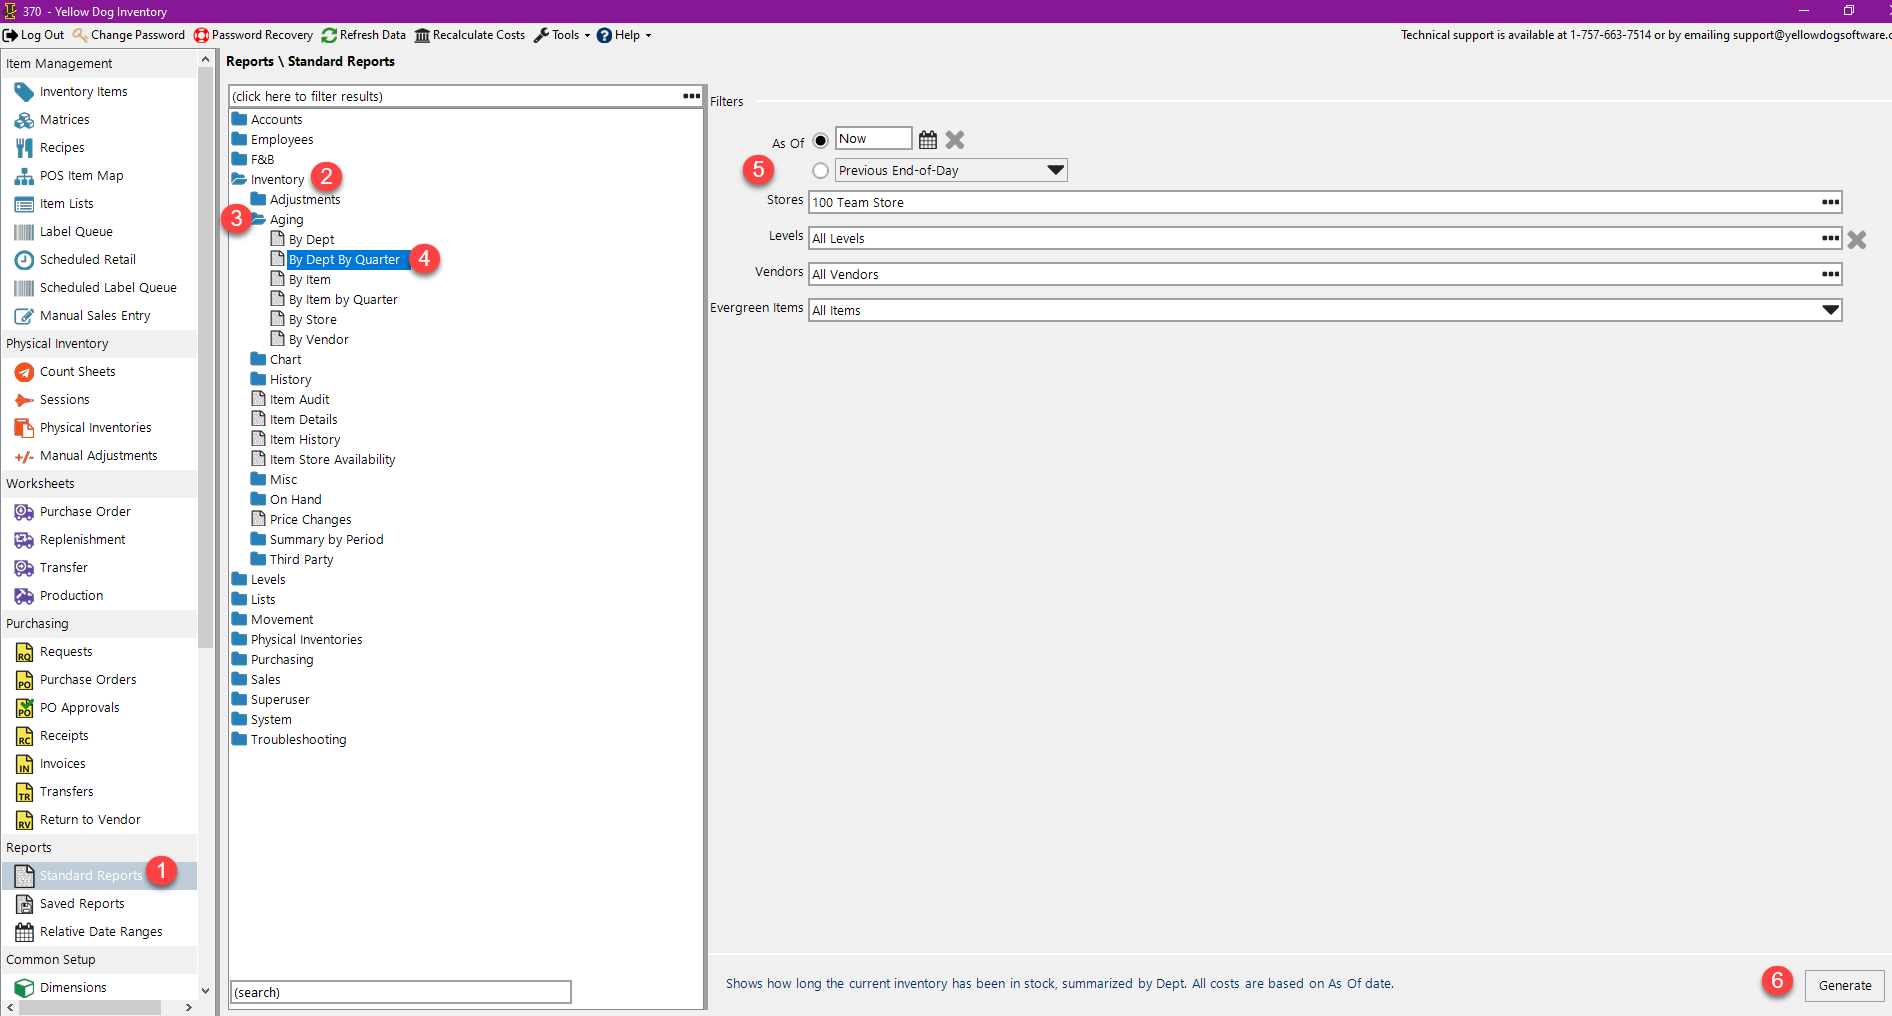Select By Item by Quarter report
This screenshot has width=1892, height=1016.
click(x=343, y=299)
